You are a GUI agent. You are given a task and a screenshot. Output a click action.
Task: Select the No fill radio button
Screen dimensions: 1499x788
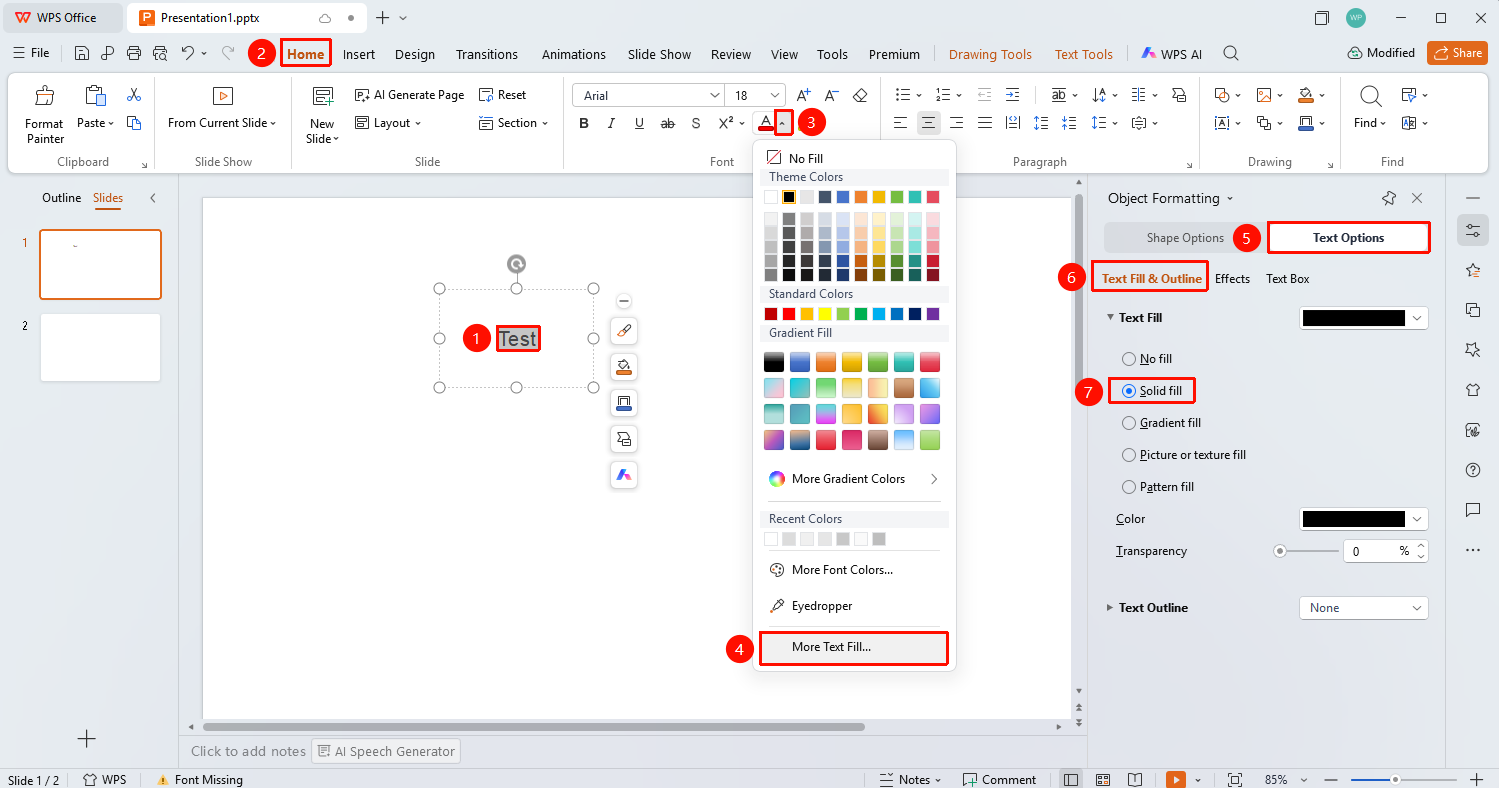click(x=1129, y=359)
